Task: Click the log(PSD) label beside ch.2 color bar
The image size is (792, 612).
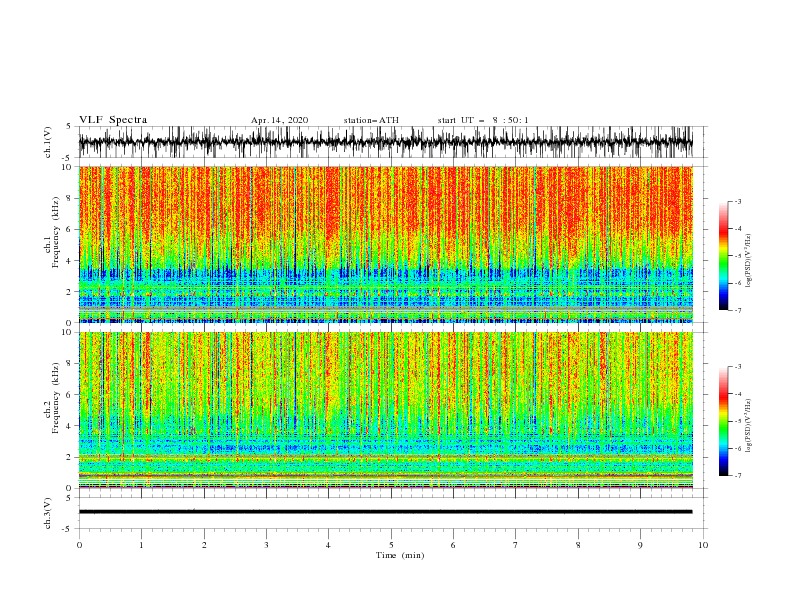Action: point(750,426)
